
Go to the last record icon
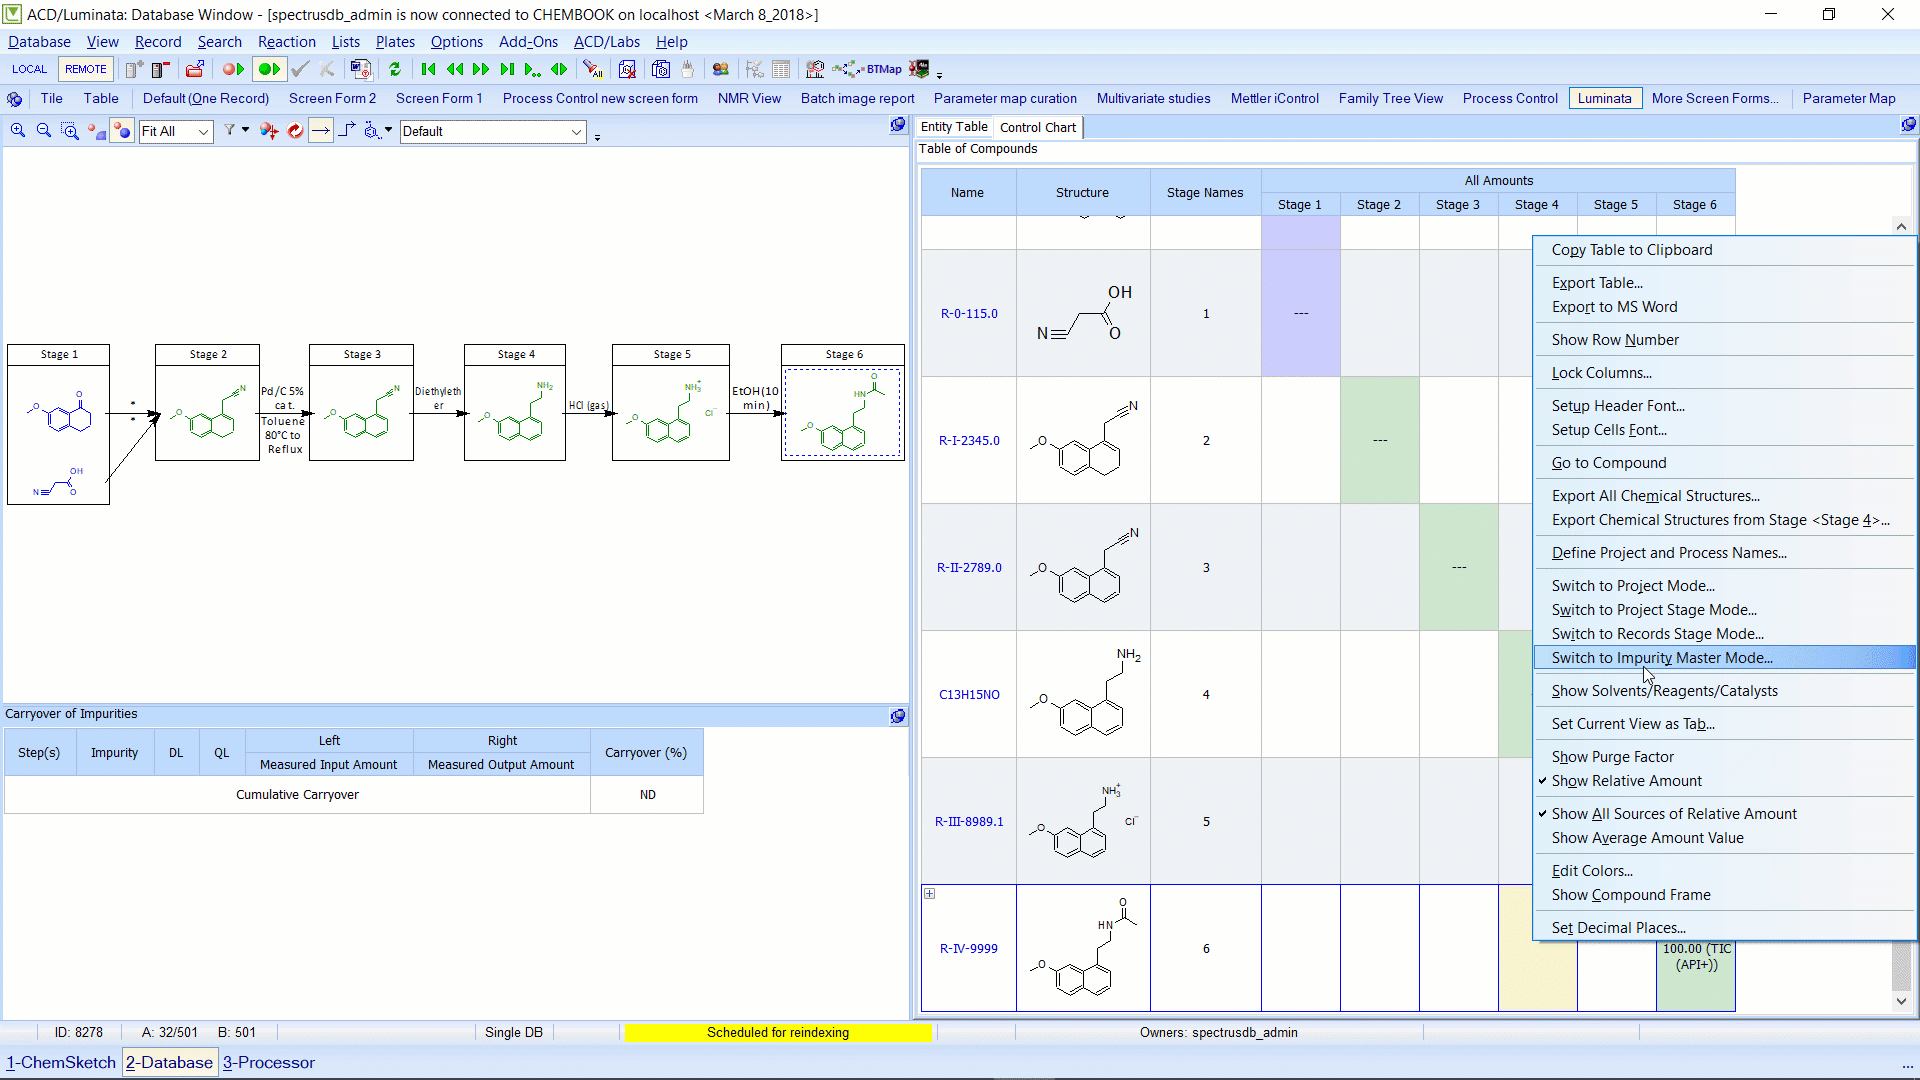click(x=507, y=69)
